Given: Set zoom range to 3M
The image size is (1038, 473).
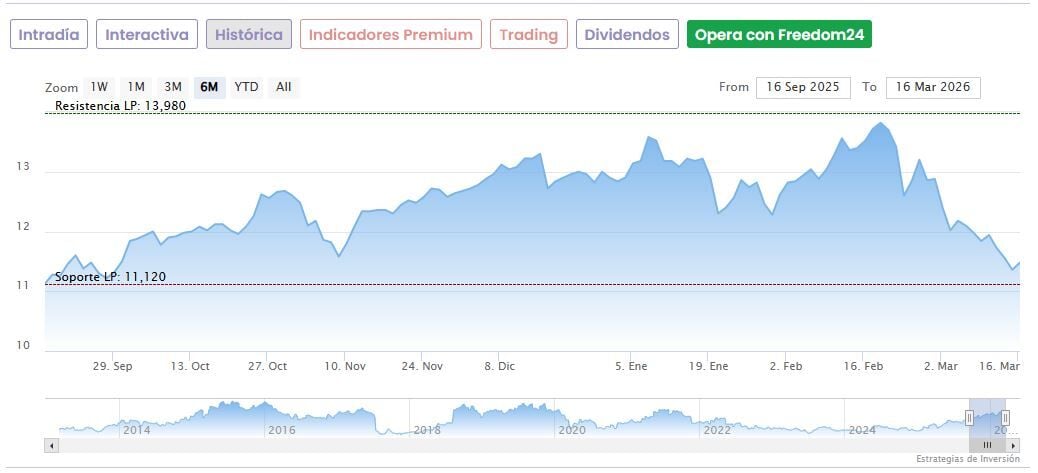Looking at the screenshot, I should click(173, 87).
